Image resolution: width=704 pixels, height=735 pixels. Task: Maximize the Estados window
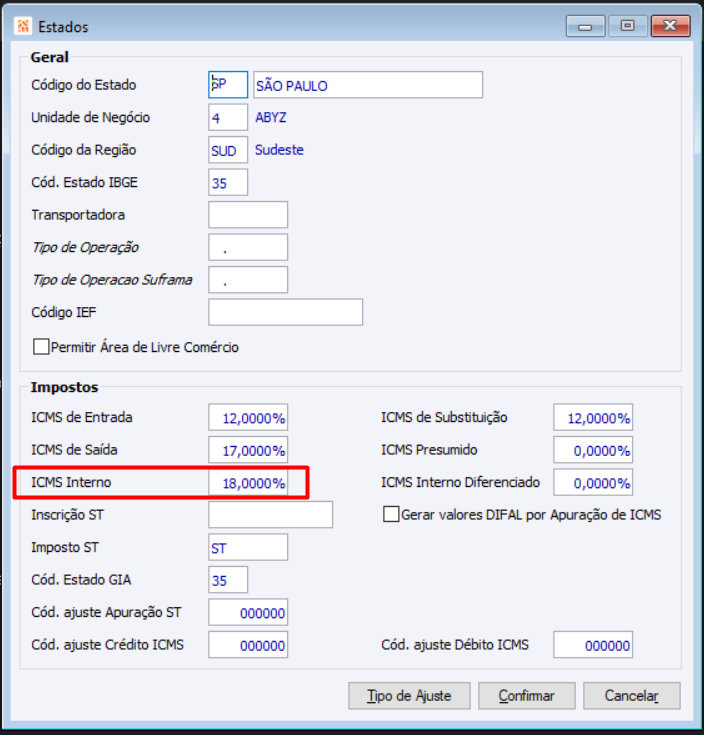pos(627,26)
